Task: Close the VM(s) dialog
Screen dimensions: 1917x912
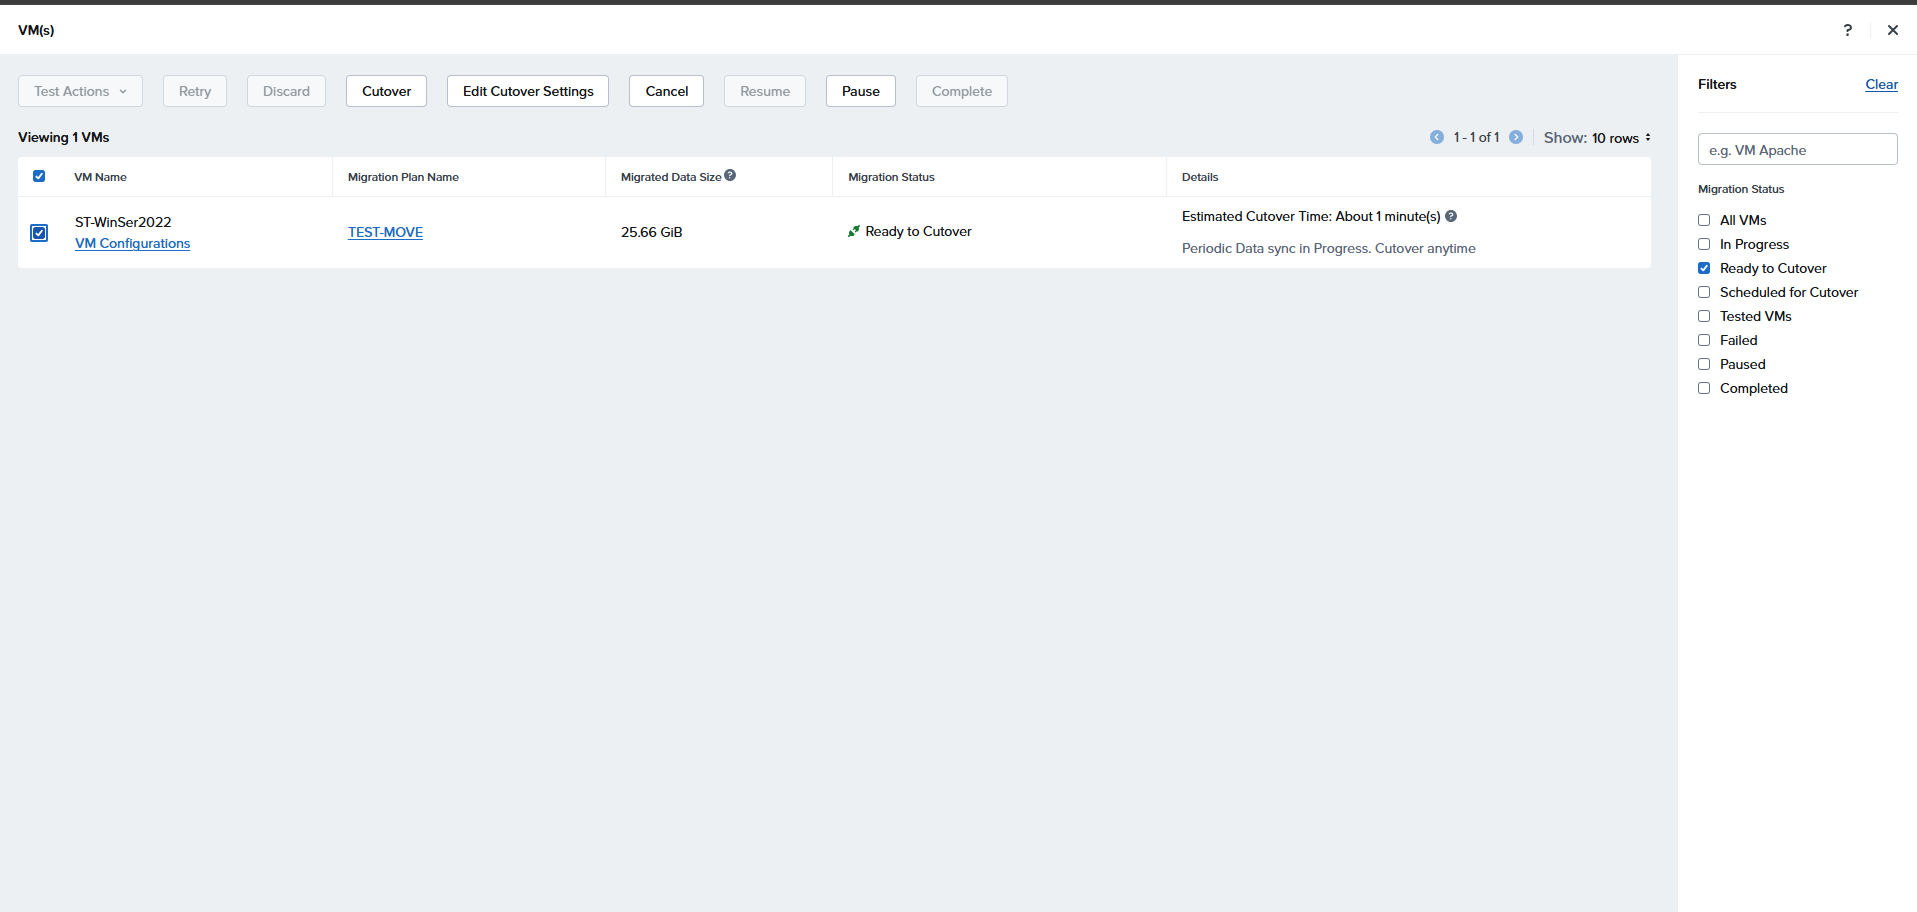Action: tap(1892, 30)
